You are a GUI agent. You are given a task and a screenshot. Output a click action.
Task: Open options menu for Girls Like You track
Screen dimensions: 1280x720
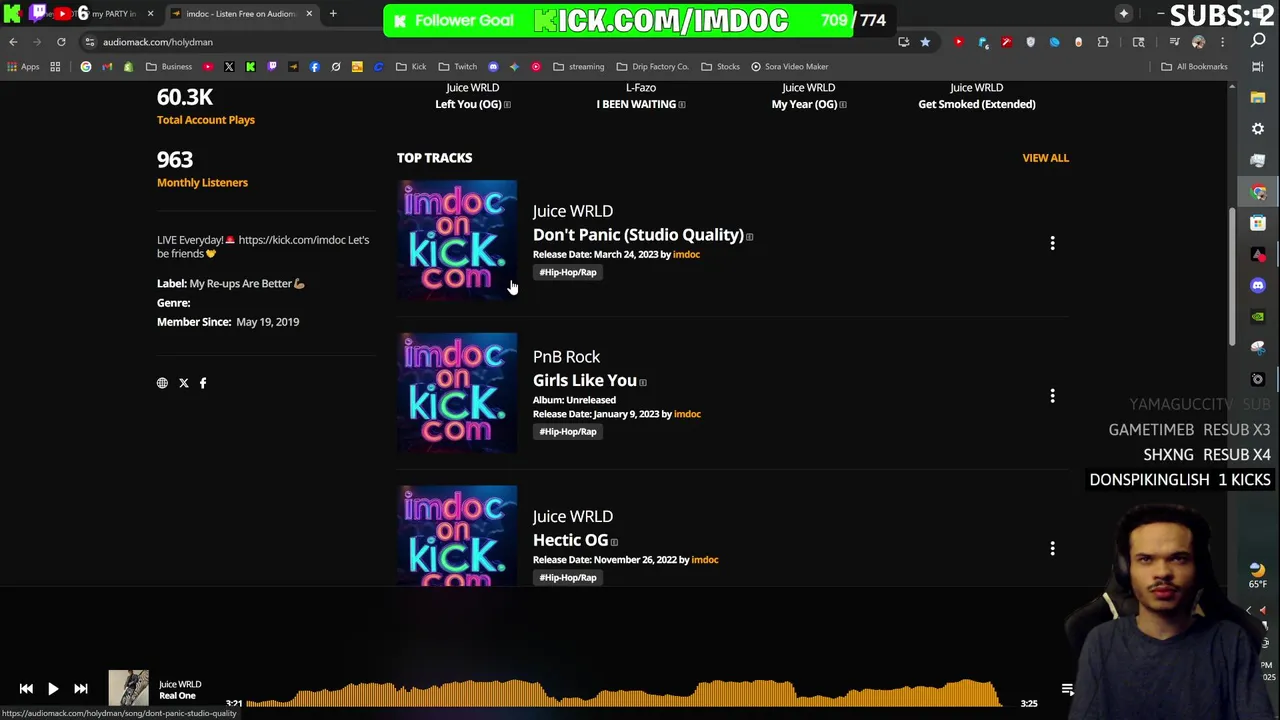[1052, 396]
